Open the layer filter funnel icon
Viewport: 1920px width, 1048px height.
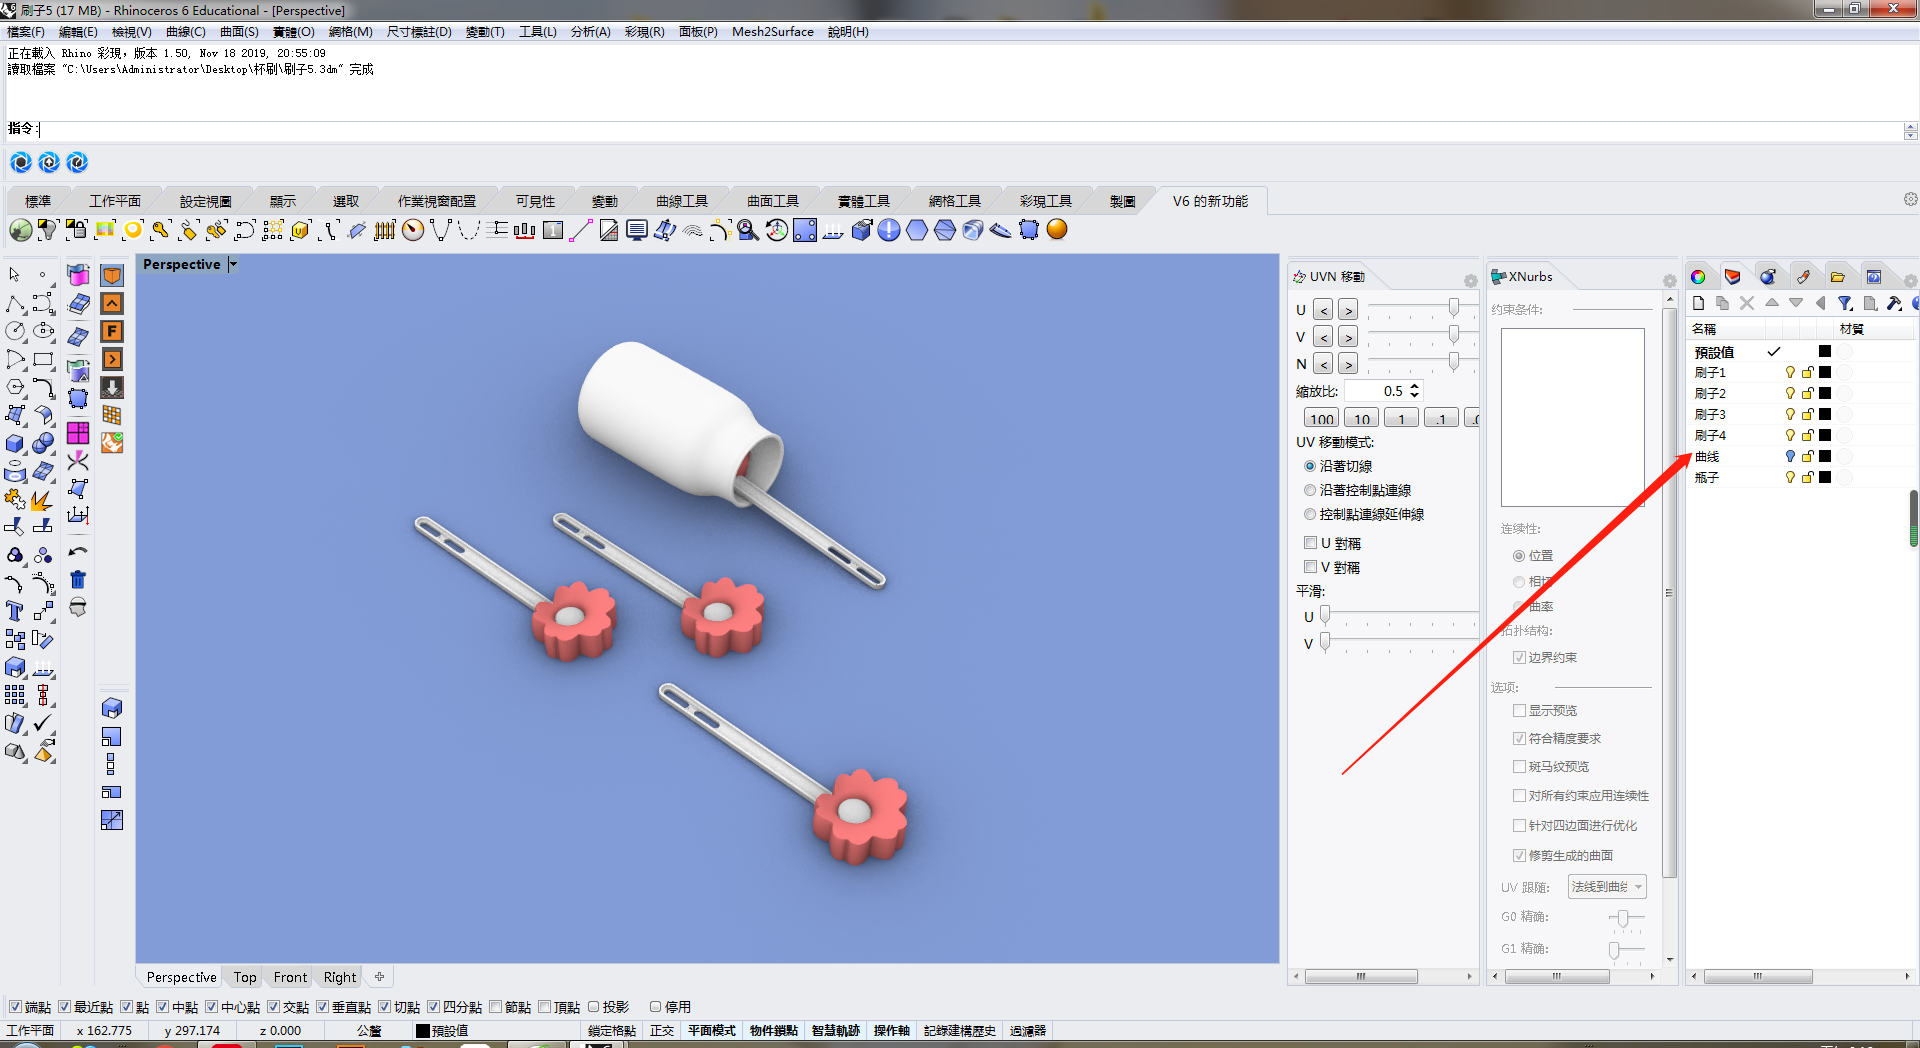point(1846,303)
